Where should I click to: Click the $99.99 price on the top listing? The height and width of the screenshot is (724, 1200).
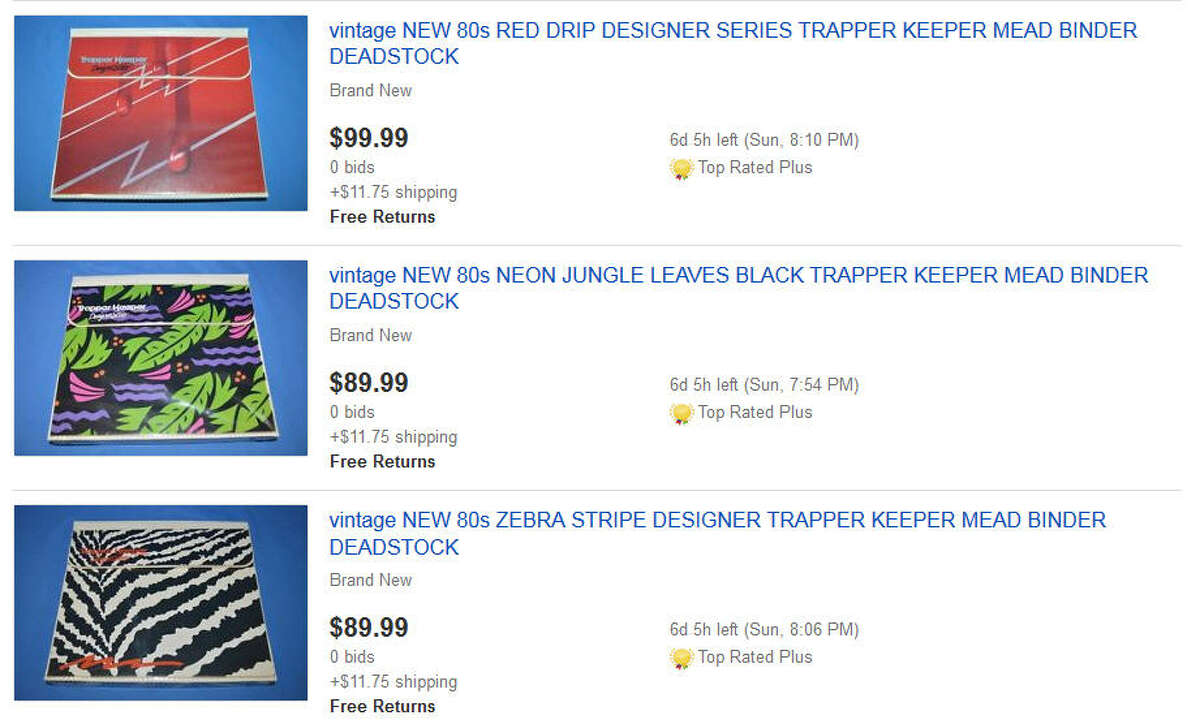(368, 138)
